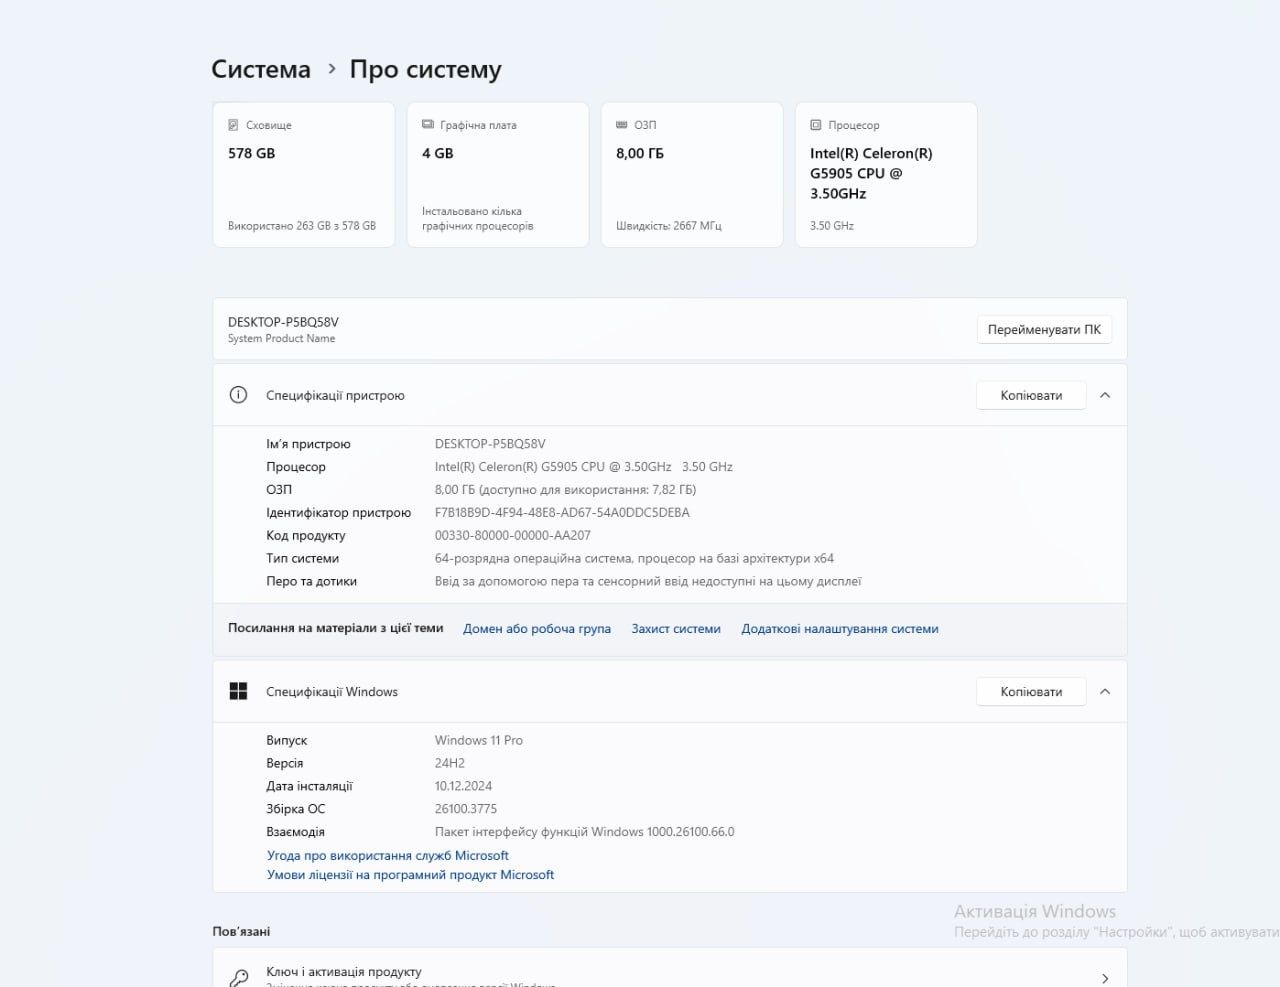Click the RAM icon in the ОЗП card
1280x987 pixels.
click(621, 125)
